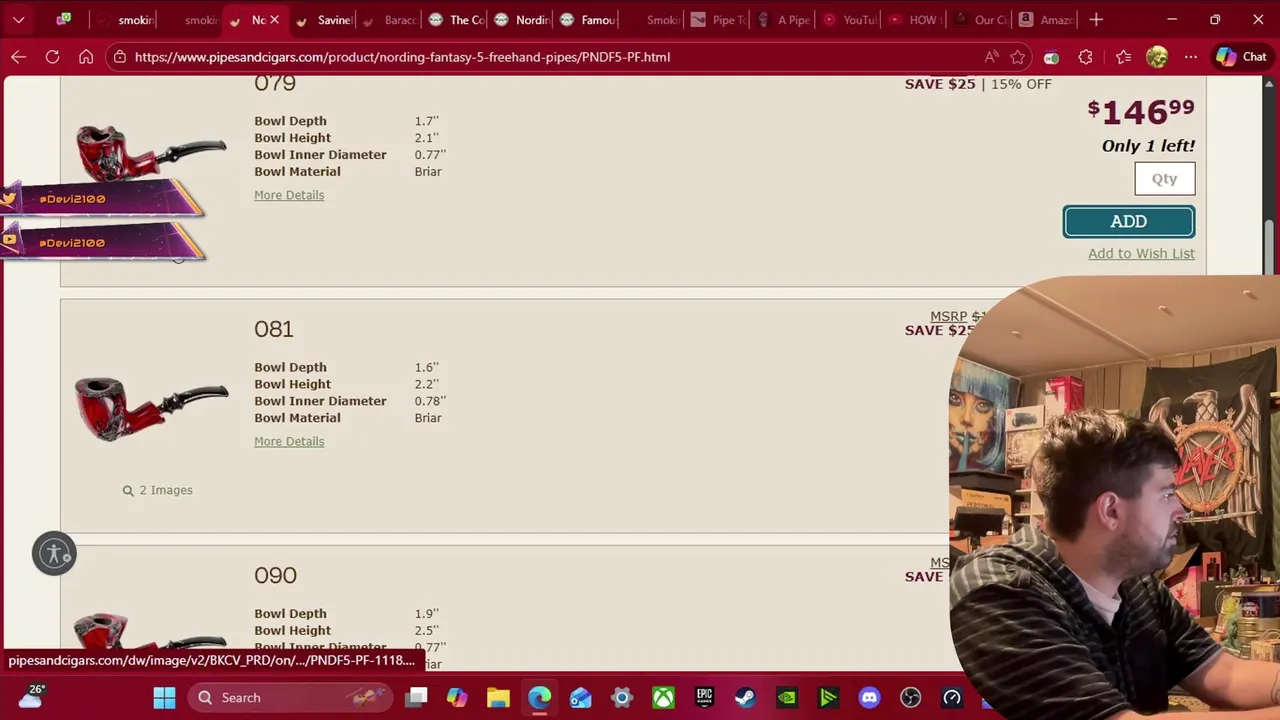Click the magnifier icon beside 2 Images
Screen dimensions: 1280x720
128,491
